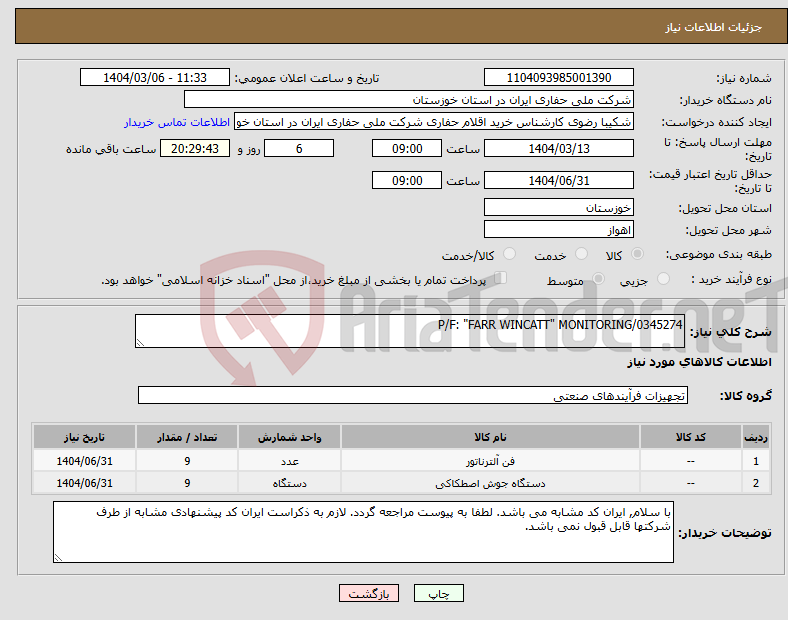
Task: Click the announcement date field 1404/03/06 - 11:33
Action: click(x=155, y=77)
